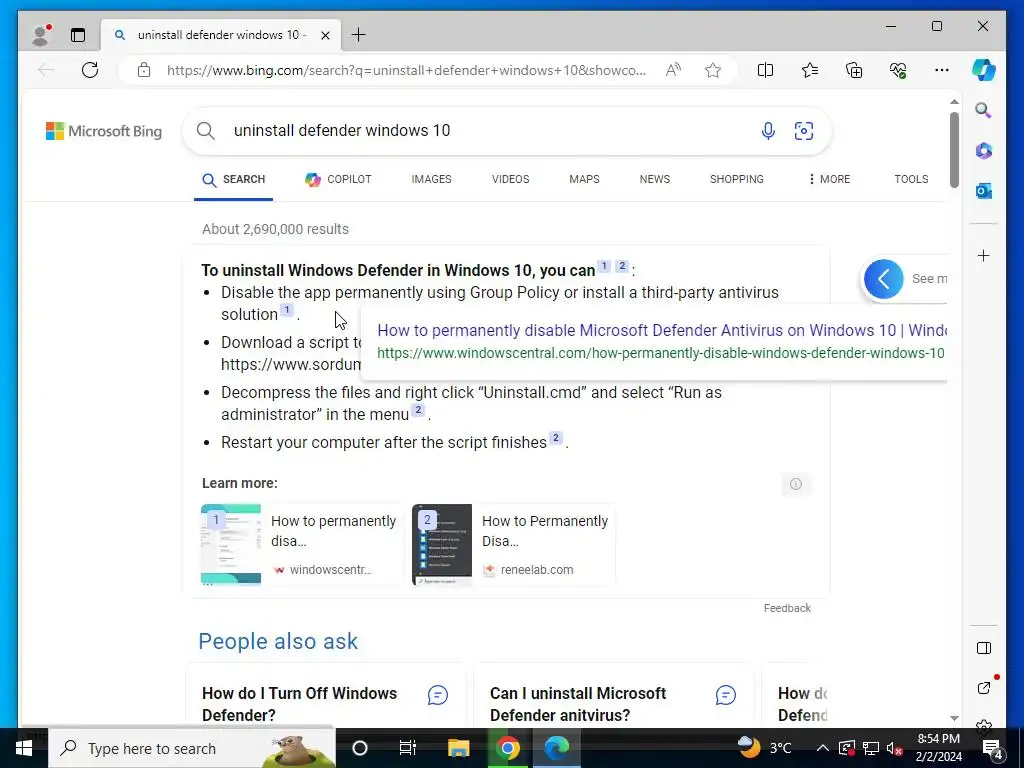Open Google Chrome from taskbar
The image size is (1024, 768).
[x=507, y=748]
